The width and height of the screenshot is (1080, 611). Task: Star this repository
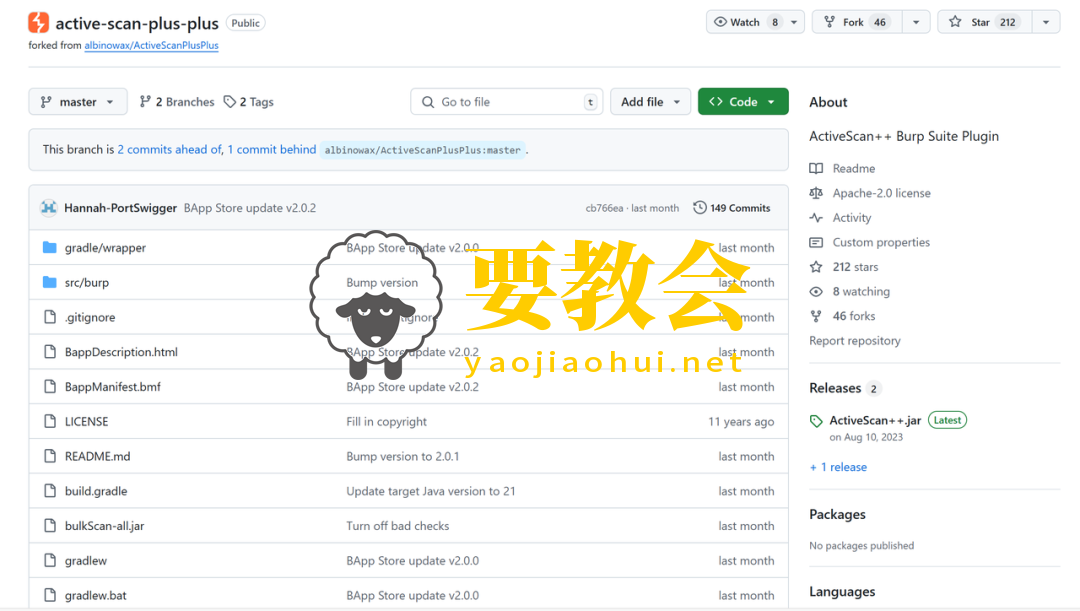[x=986, y=22]
